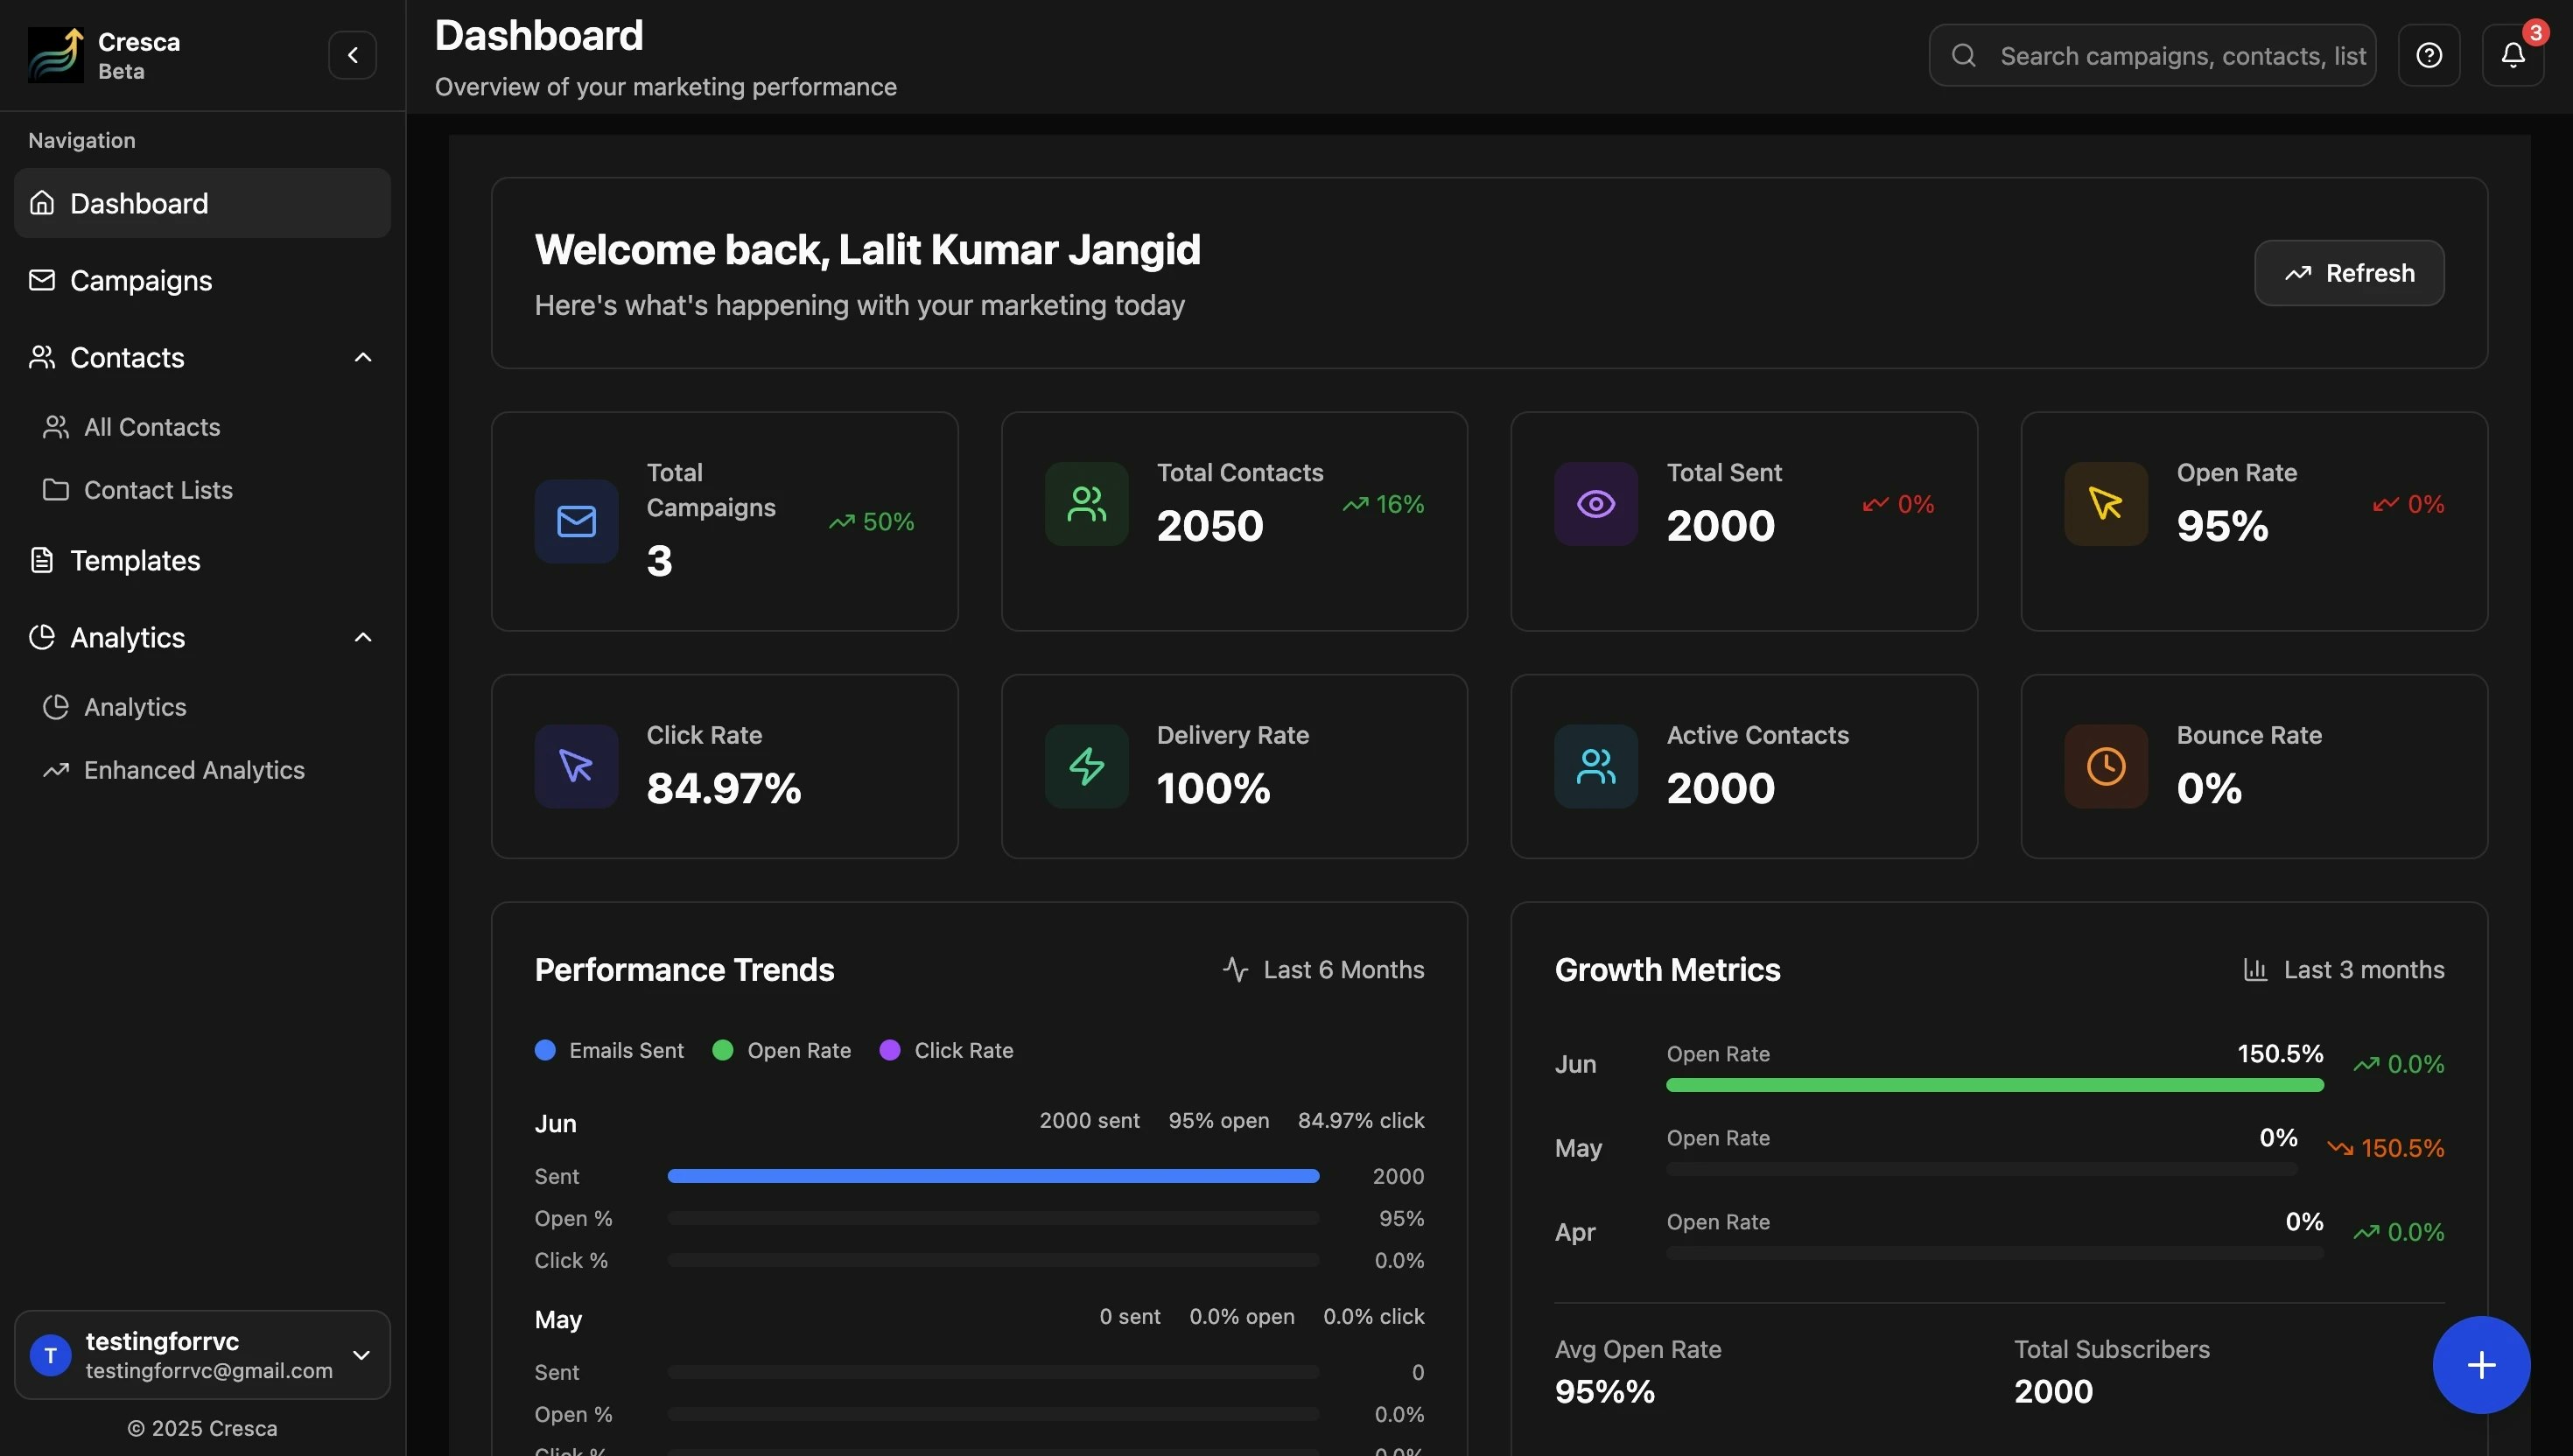Viewport: 2573px width, 1456px height.
Task: Click the Jun Open Rate 150.5% value
Action: 2280,1054
